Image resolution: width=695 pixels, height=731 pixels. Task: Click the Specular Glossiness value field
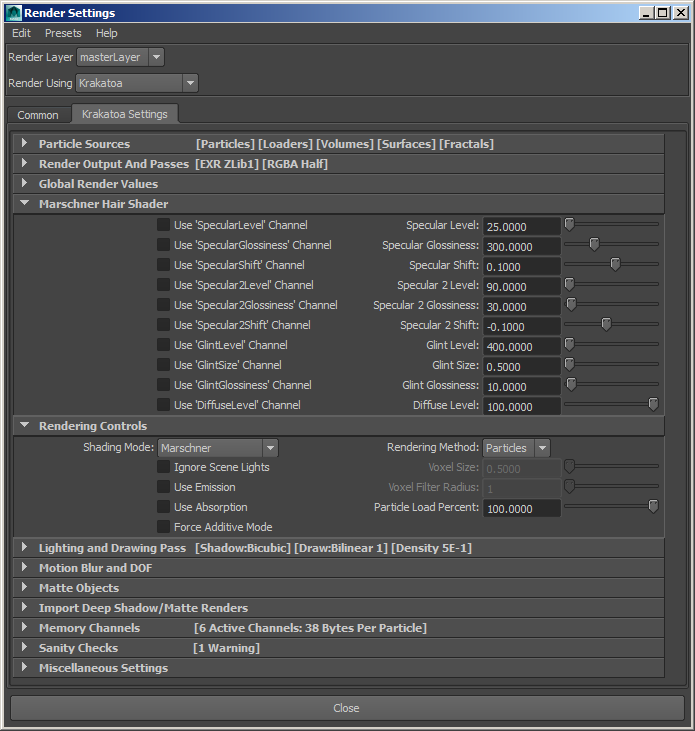[522, 247]
